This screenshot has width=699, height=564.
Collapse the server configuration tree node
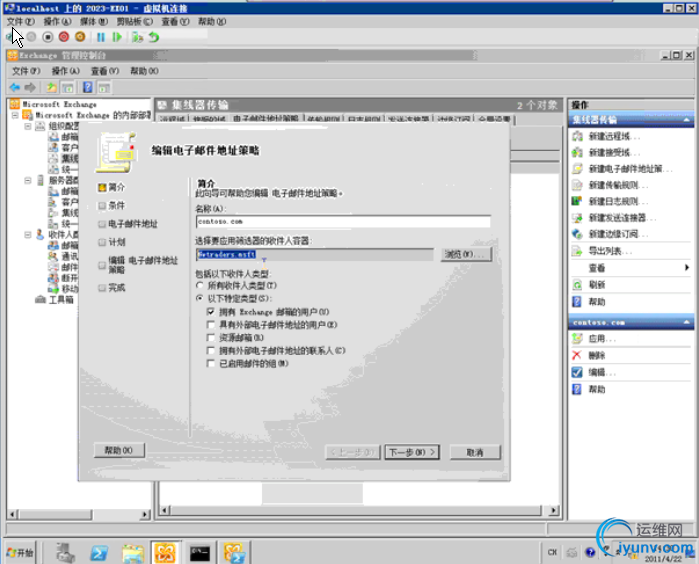[28, 180]
